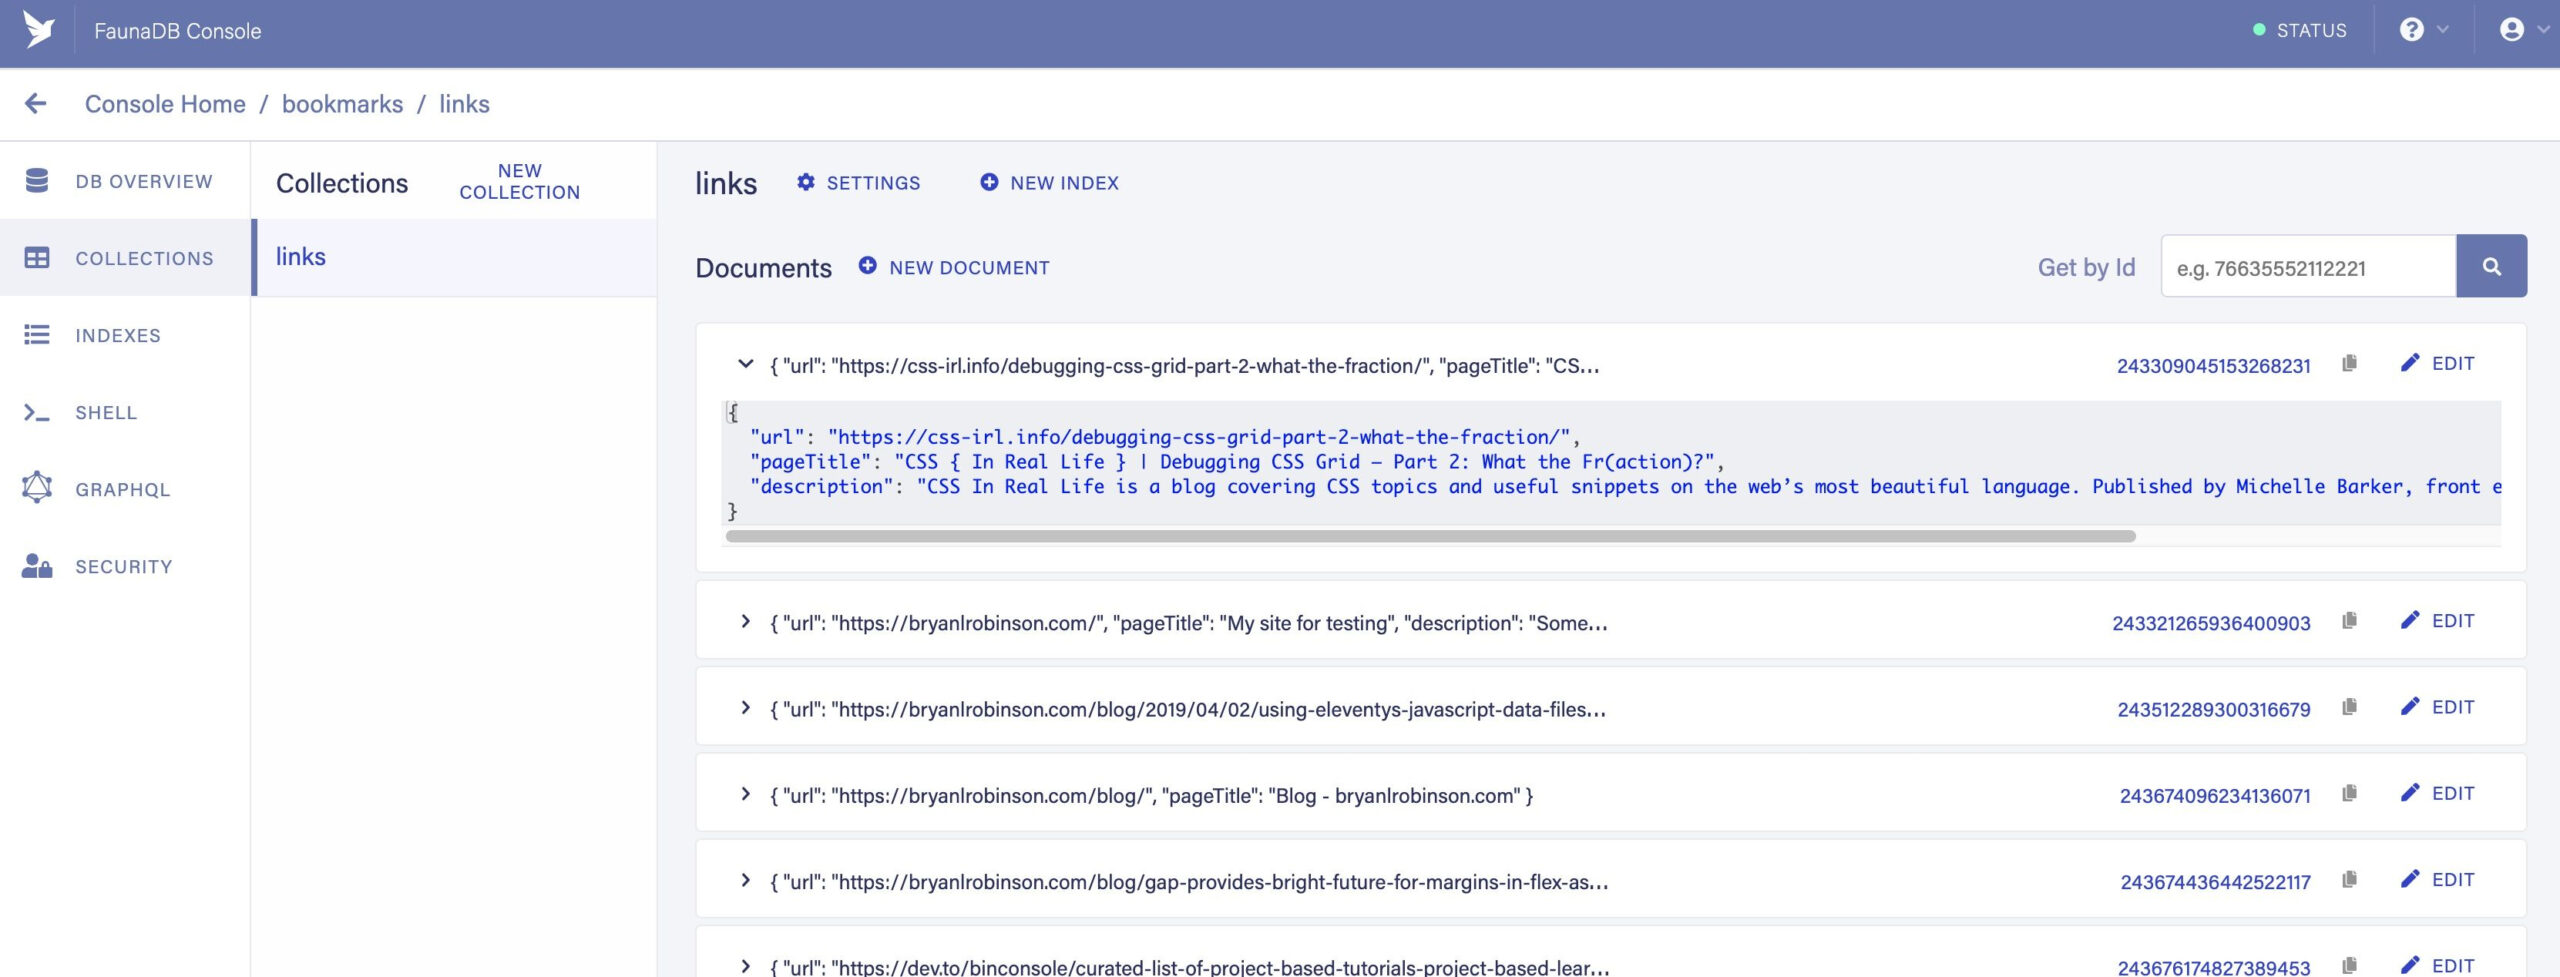The height and width of the screenshot is (977, 2560).
Task: Open the help question mark icon
Action: (x=2411, y=30)
